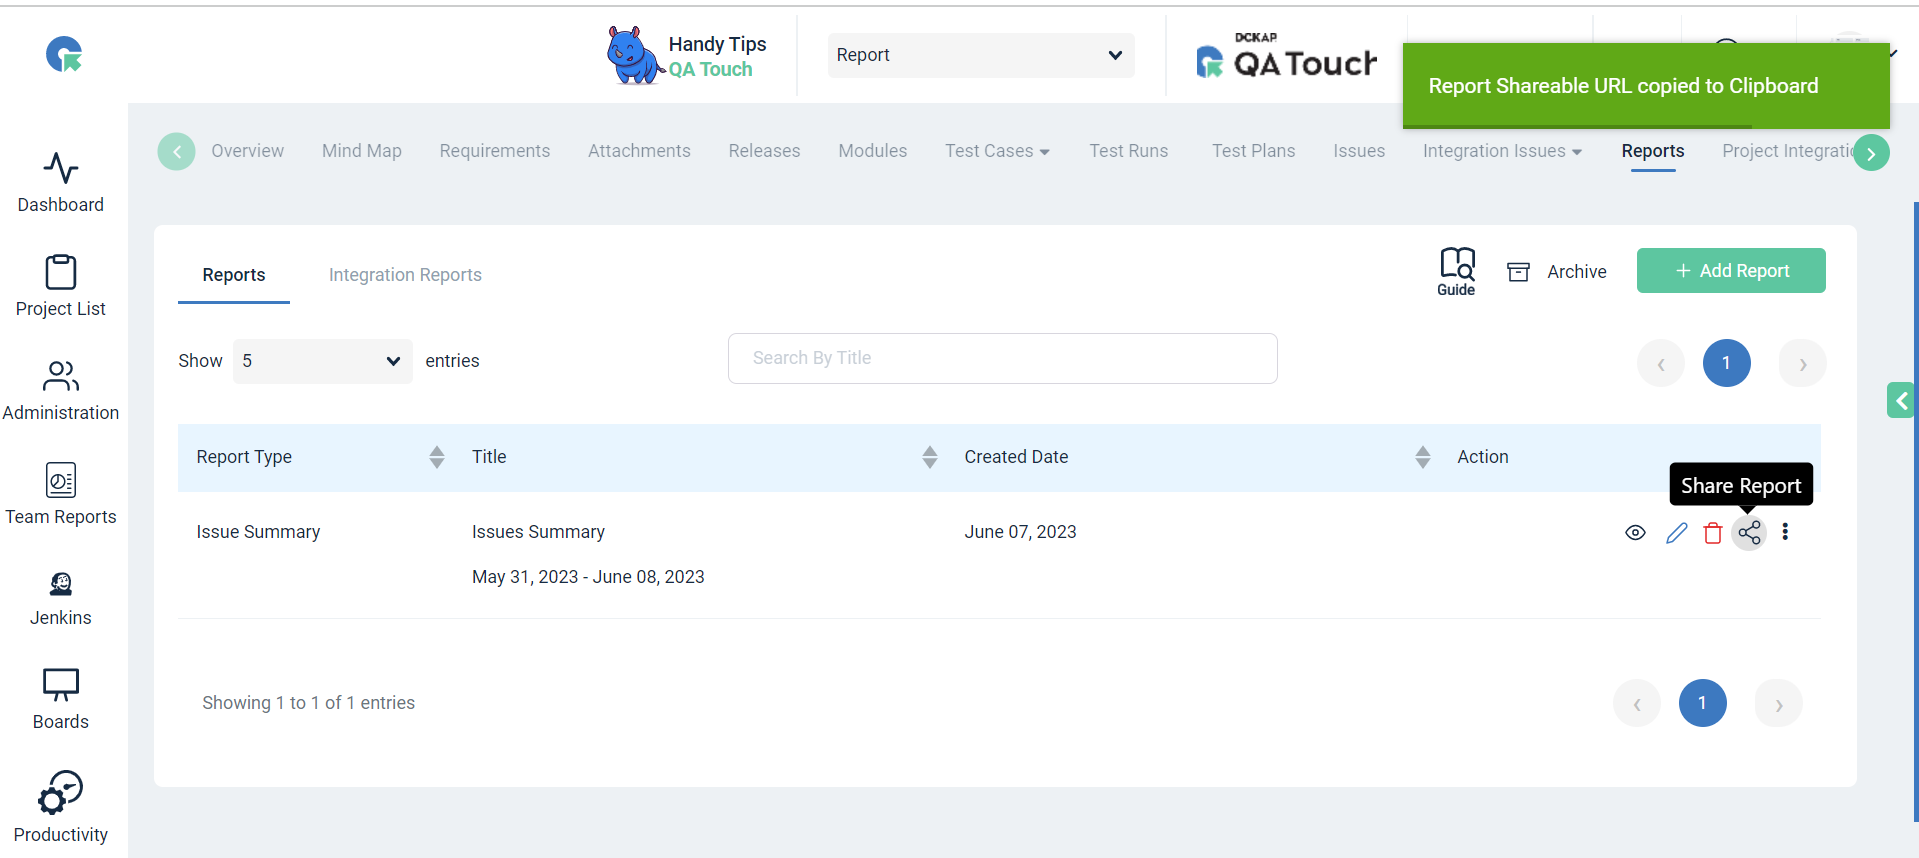The height and width of the screenshot is (858, 1919).
Task: Sort the table by Title
Action: 930,457
